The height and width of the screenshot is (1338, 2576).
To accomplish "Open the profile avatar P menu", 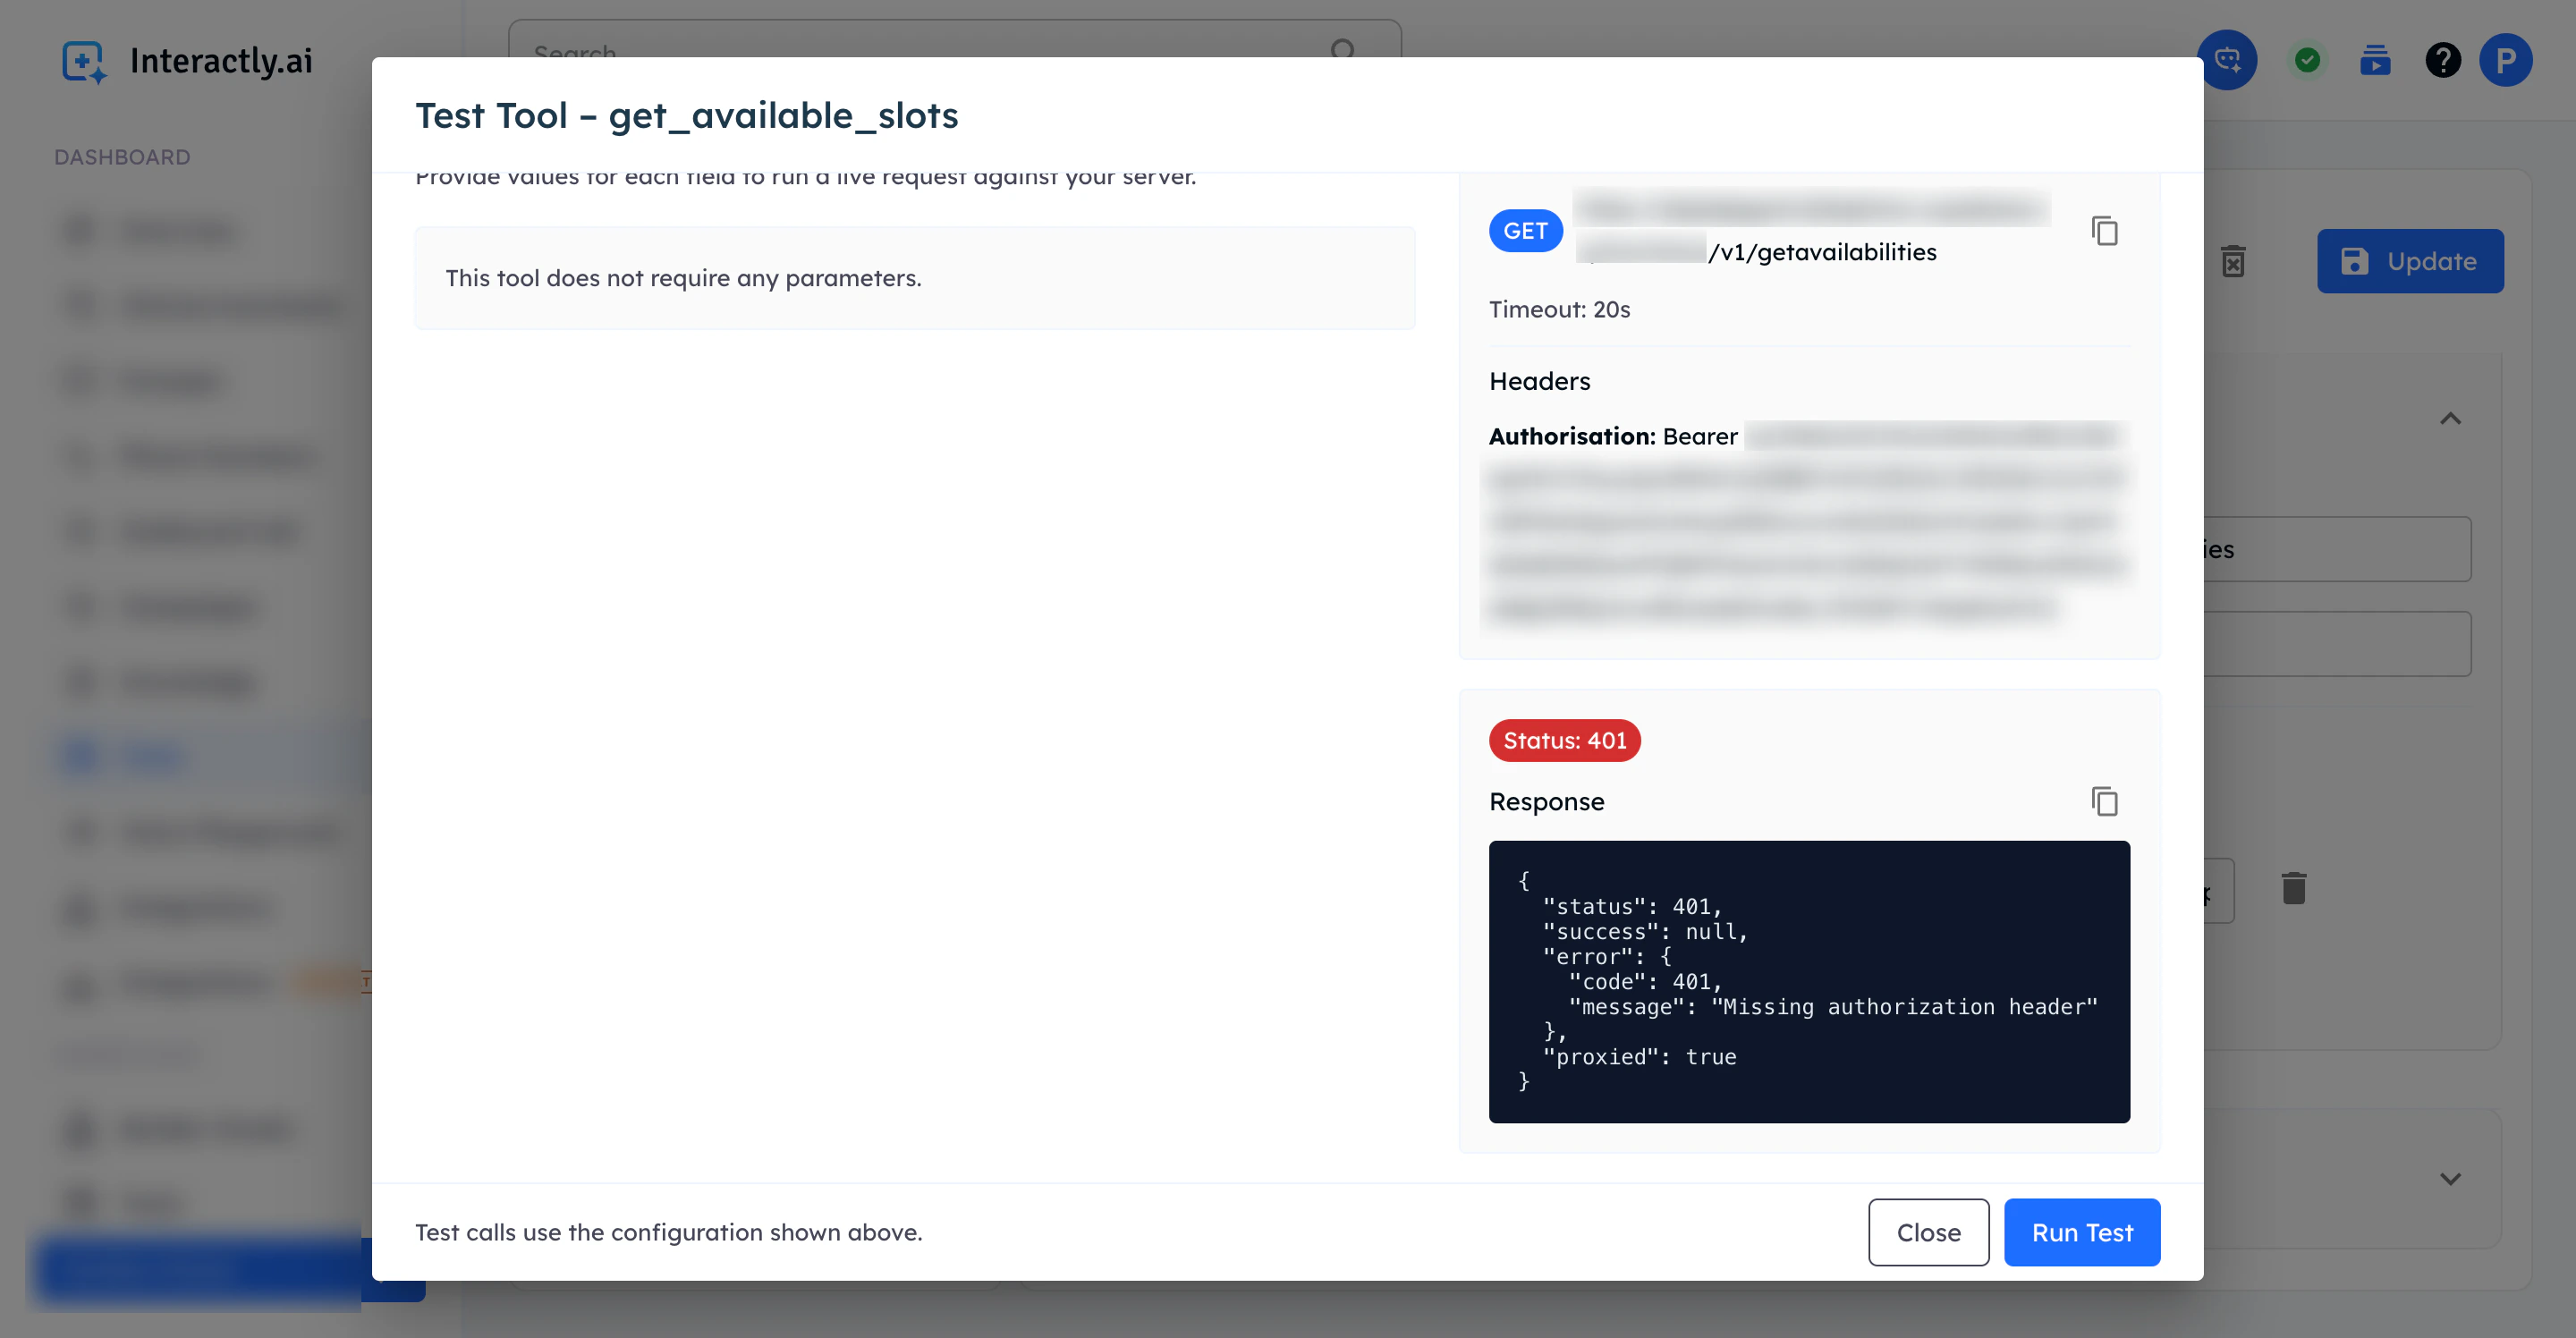I will [x=2505, y=60].
